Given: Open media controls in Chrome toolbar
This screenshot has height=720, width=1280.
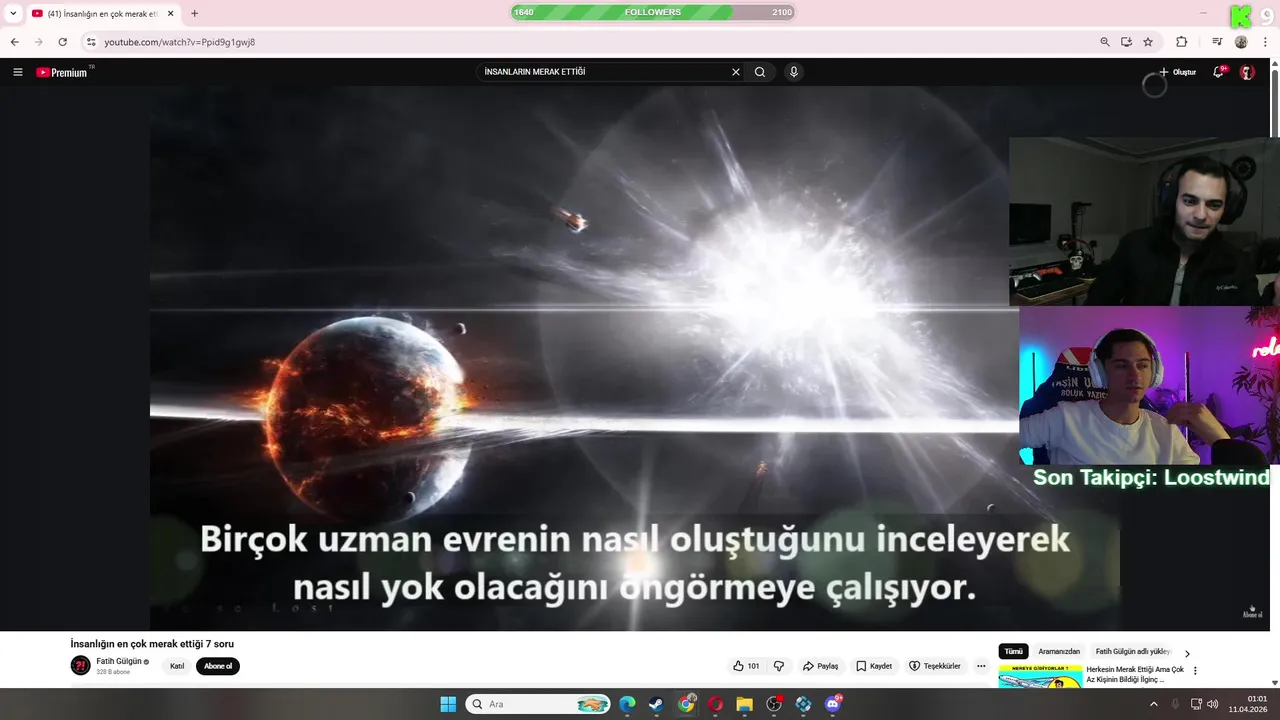Looking at the screenshot, I should (x=1217, y=42).
